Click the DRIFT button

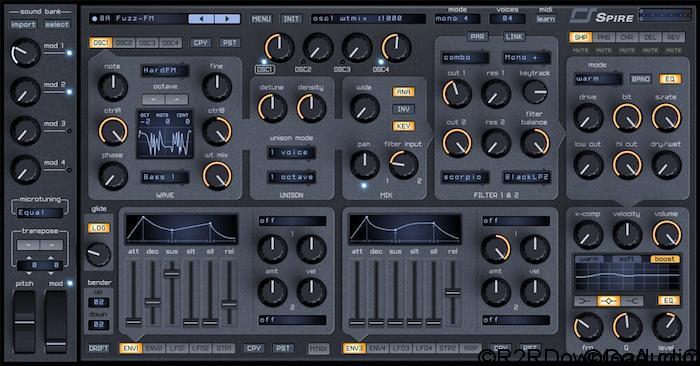point(98,348)
